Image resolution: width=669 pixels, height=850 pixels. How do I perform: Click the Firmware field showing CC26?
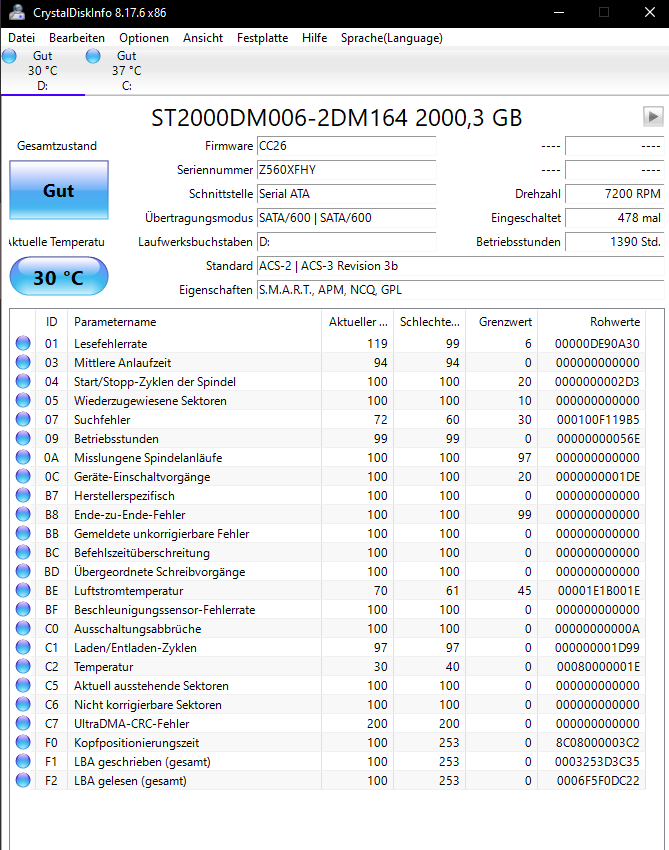(x=346, y=146)
